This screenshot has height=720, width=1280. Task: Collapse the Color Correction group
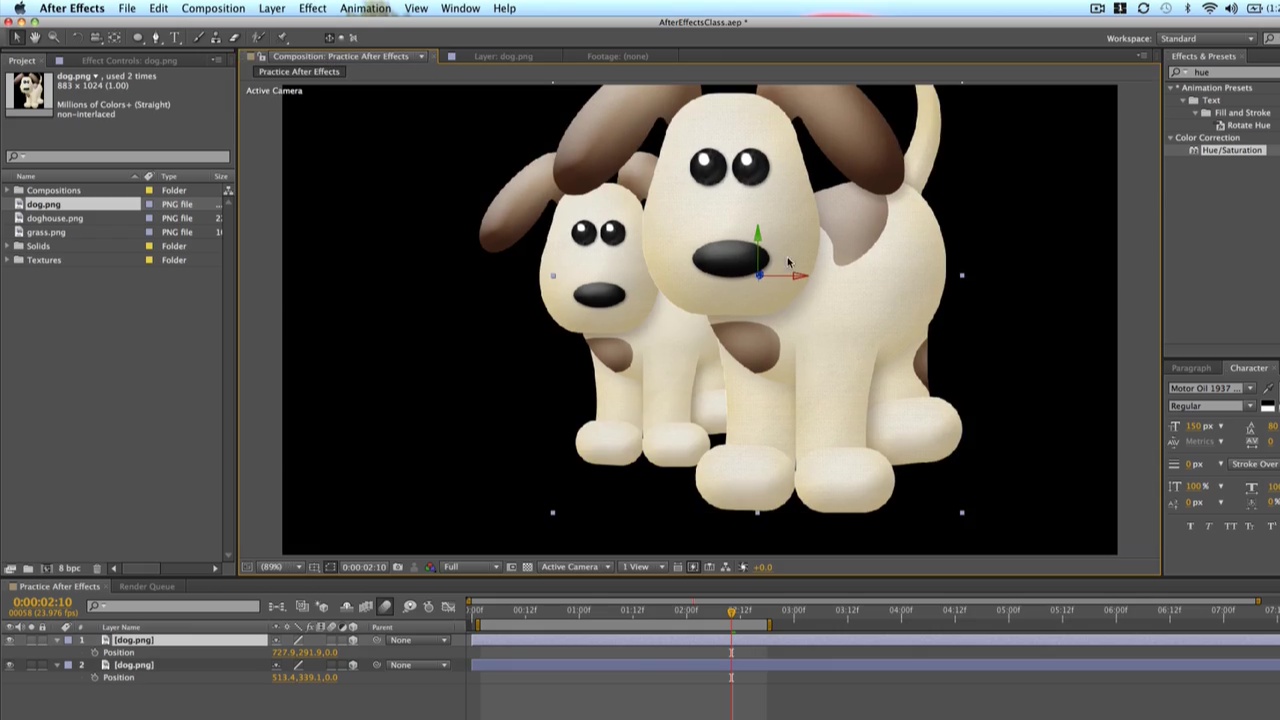click(1171, 138)
